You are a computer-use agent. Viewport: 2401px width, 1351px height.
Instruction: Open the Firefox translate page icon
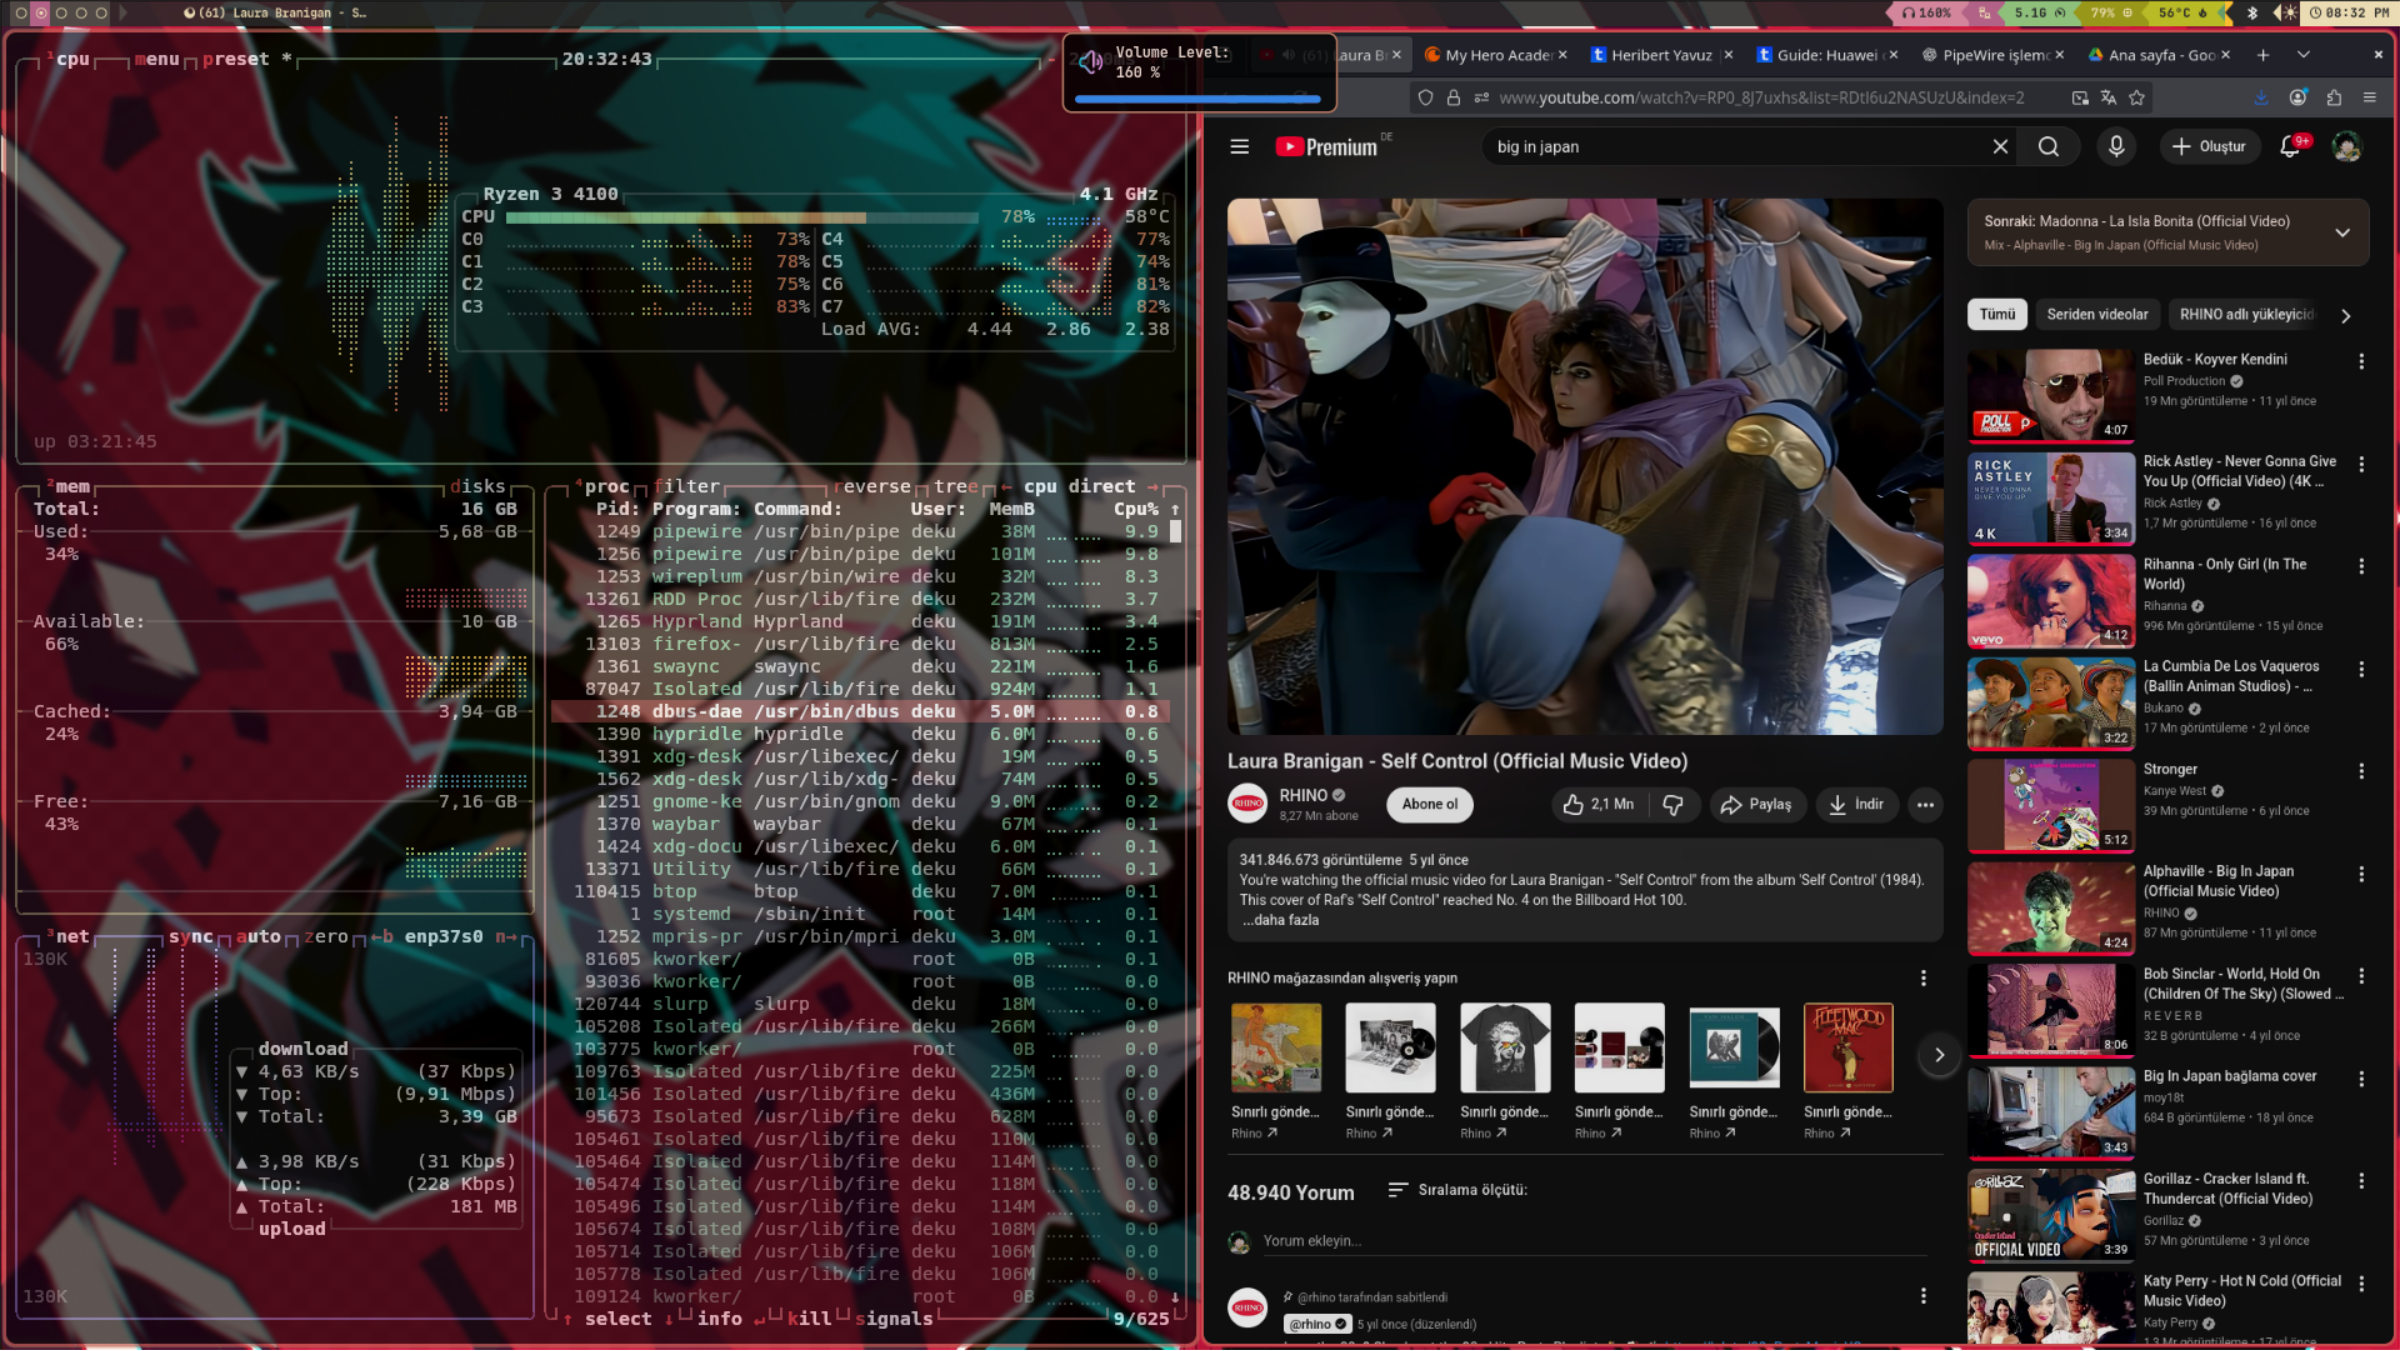[x=2108, y=97]
